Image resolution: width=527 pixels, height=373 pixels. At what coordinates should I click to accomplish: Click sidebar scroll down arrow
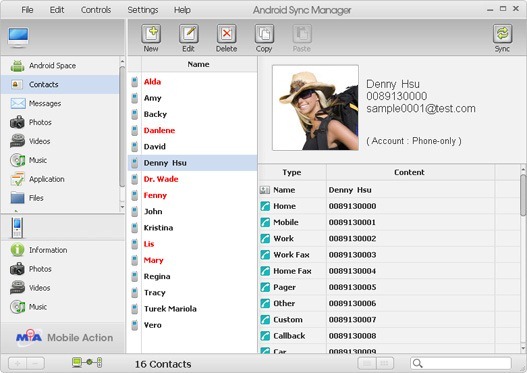122,207
